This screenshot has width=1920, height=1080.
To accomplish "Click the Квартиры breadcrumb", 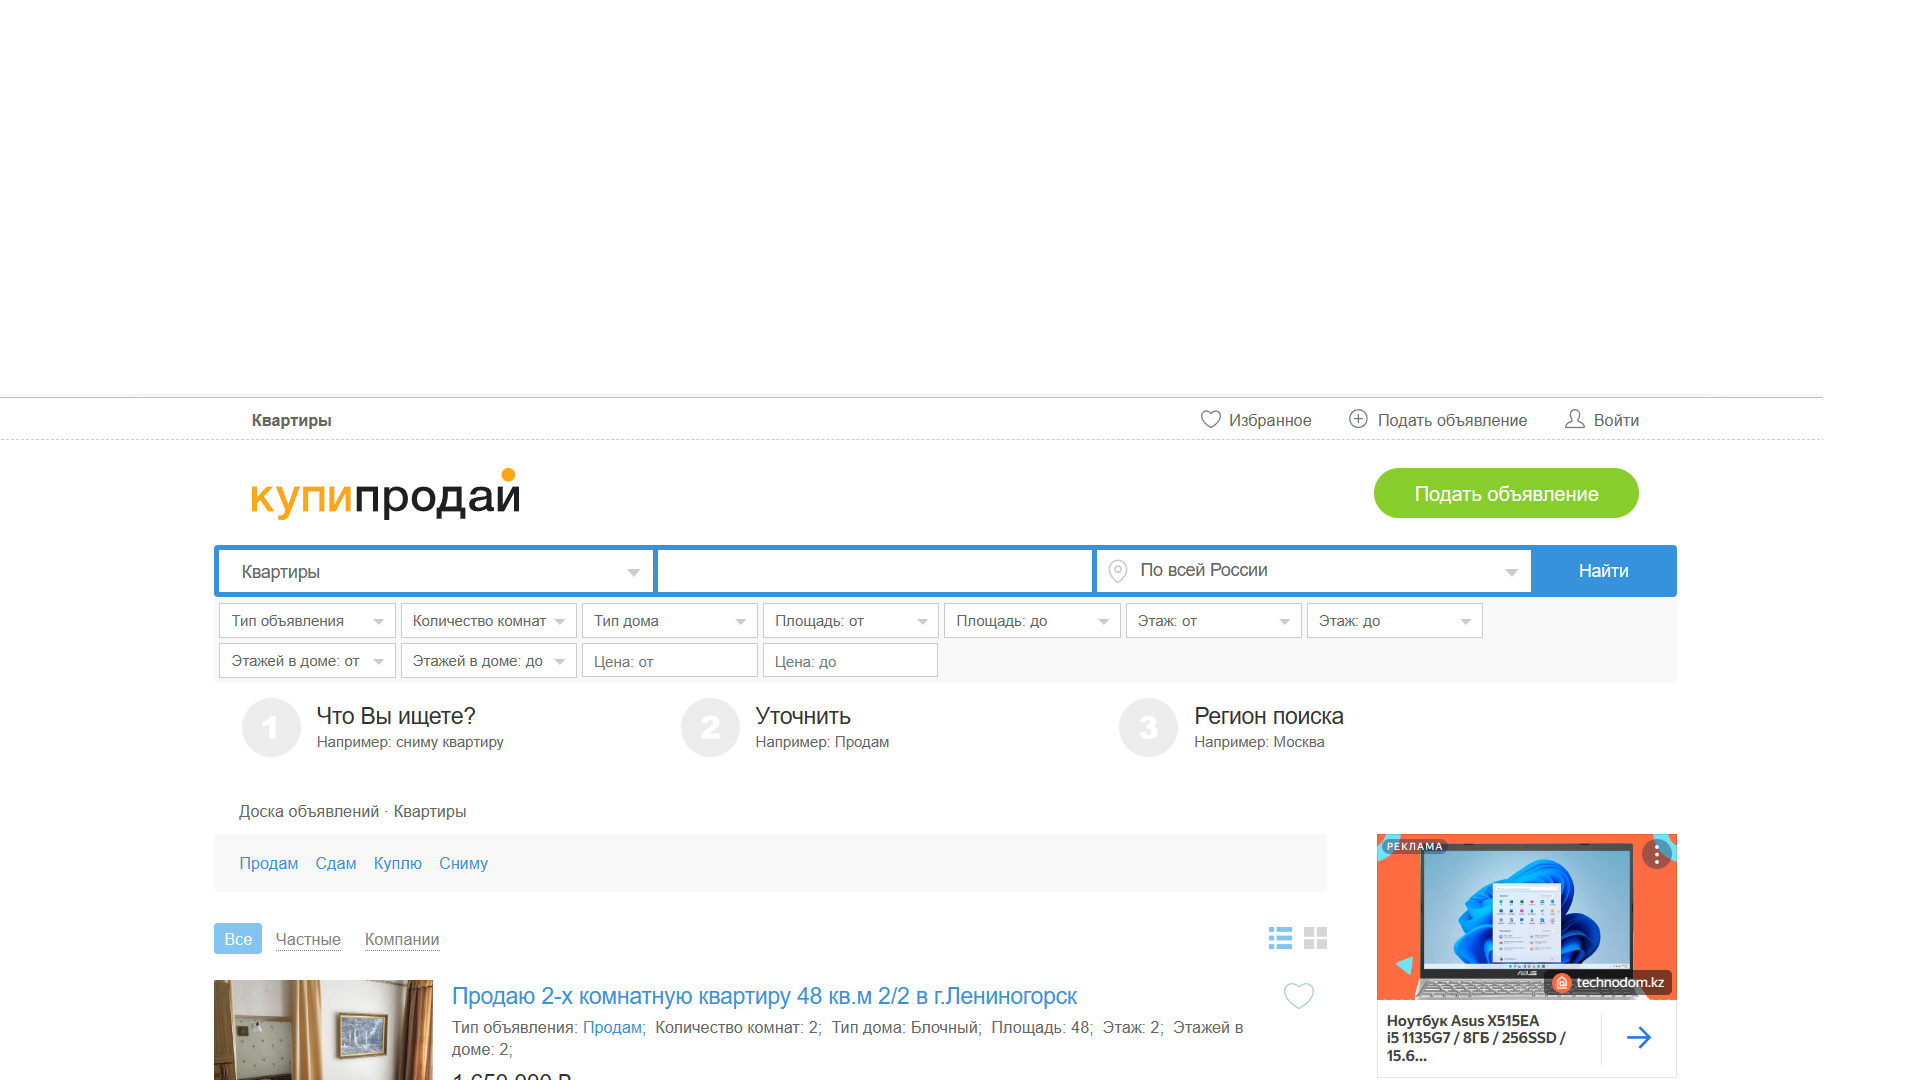I will click(430, 812).
